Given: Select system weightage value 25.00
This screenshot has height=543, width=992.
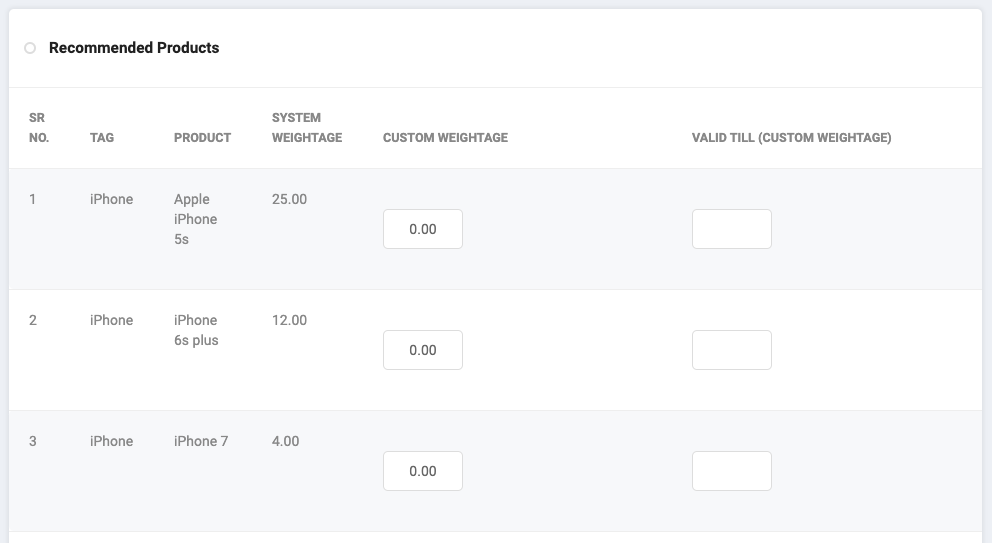Looking at the screenshot, I should (x=289, y=199).
